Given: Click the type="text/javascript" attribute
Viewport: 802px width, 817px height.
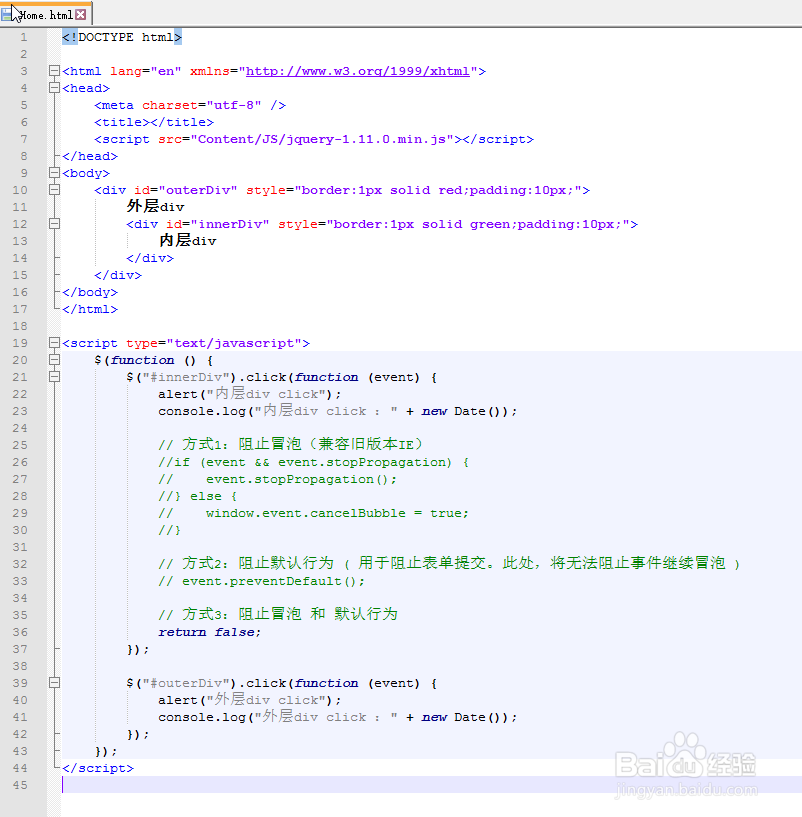Looking at the screenshot, I should [214, 343].
